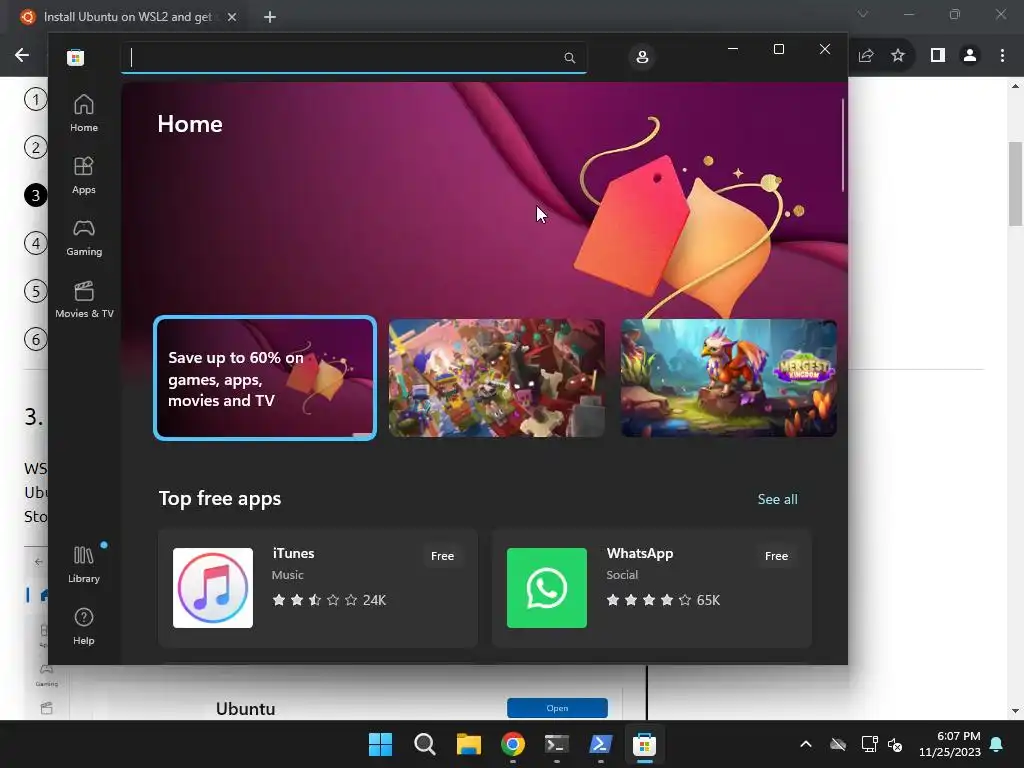Click See all for Top free apps
The height and width of the screenshot is (768, 1024).
coord(777,499)
